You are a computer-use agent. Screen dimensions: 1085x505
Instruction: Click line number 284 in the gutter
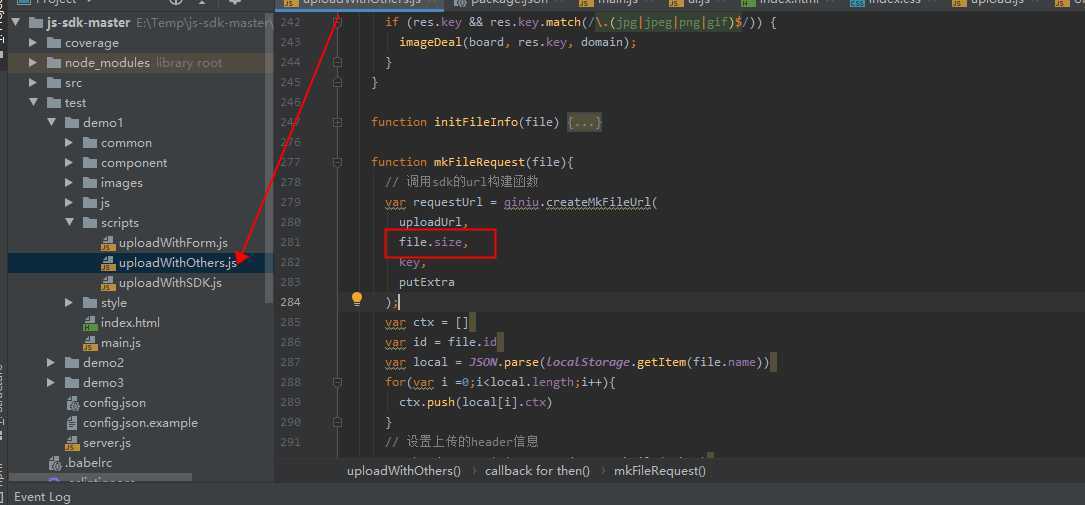coord(291,302)
